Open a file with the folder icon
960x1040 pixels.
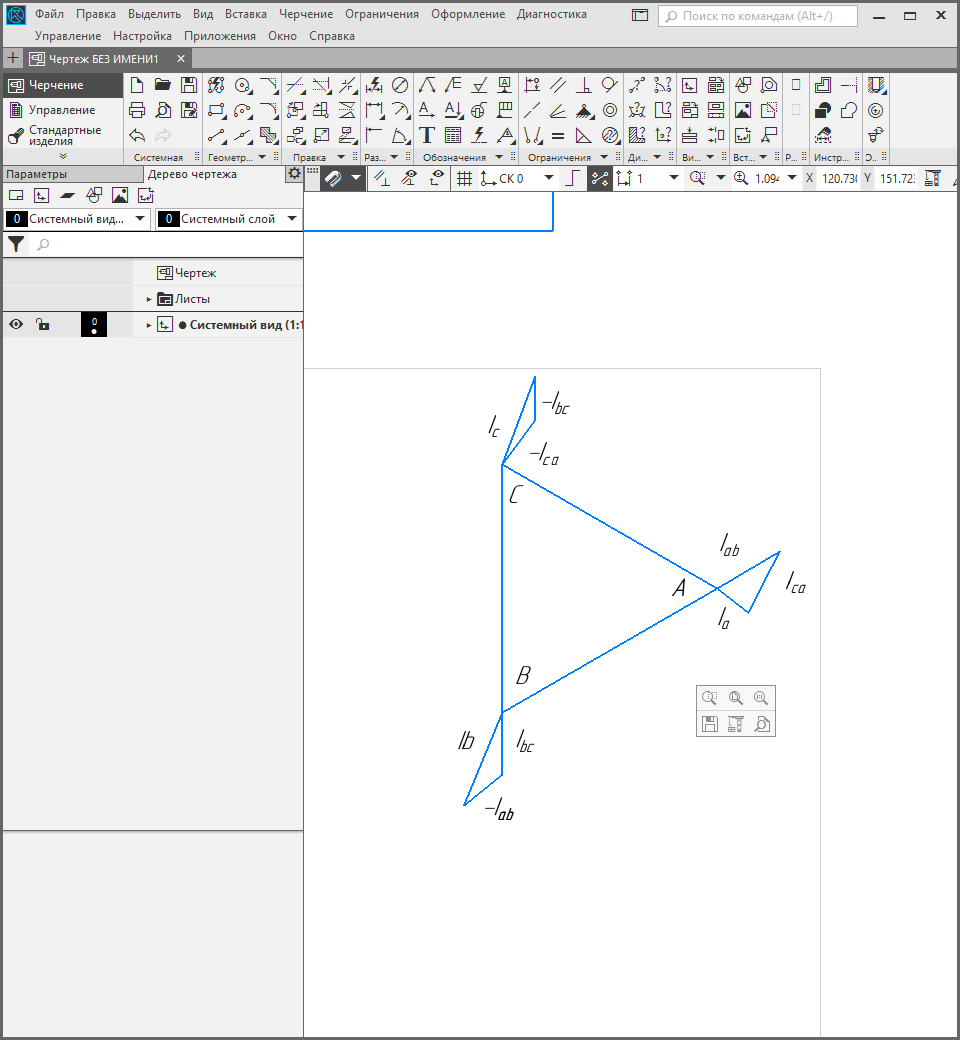tap(162, 85)
